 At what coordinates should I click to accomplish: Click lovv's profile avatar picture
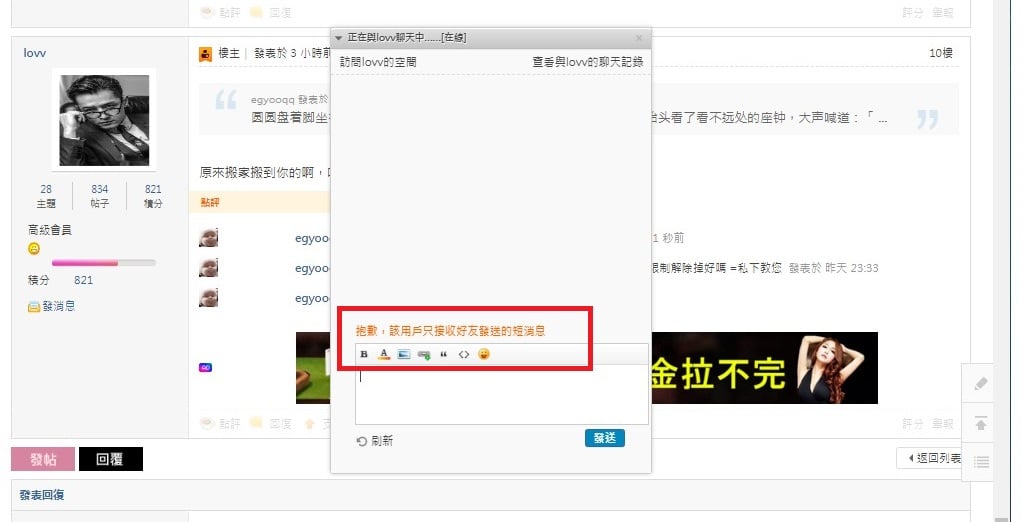104,119
